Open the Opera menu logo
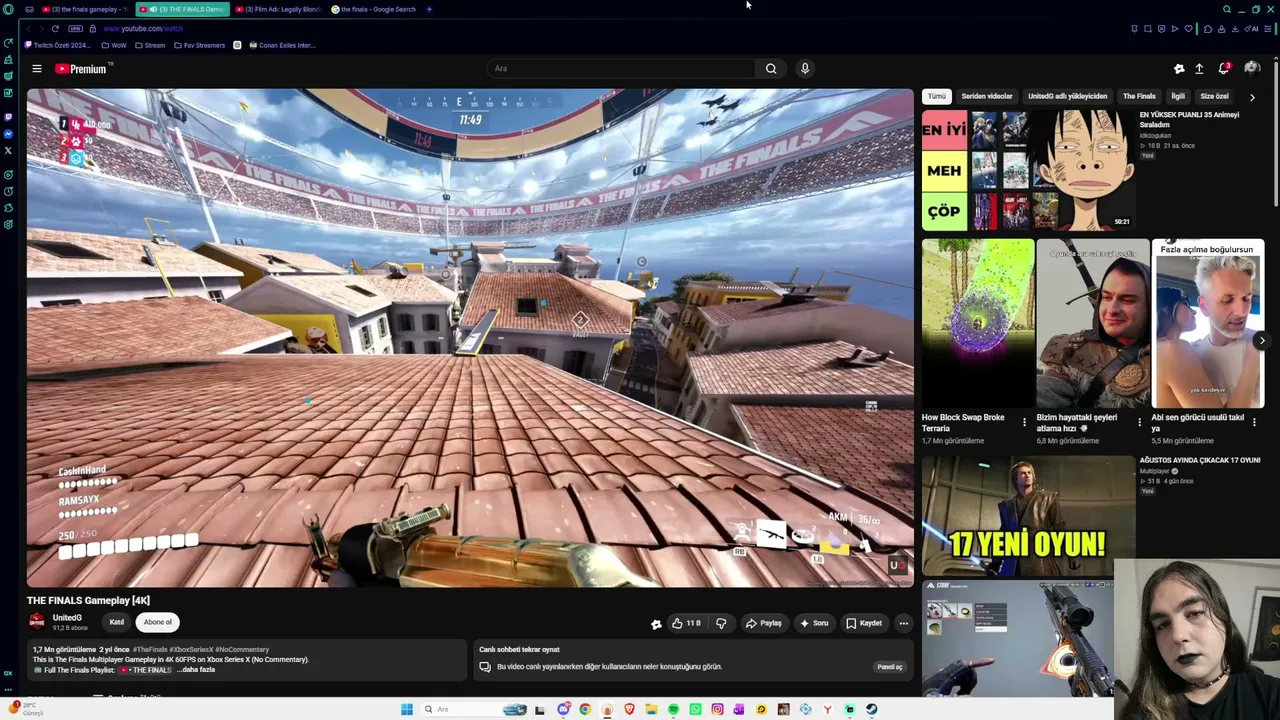Screen dimensions: 1280x720 (x=9, y=9)
